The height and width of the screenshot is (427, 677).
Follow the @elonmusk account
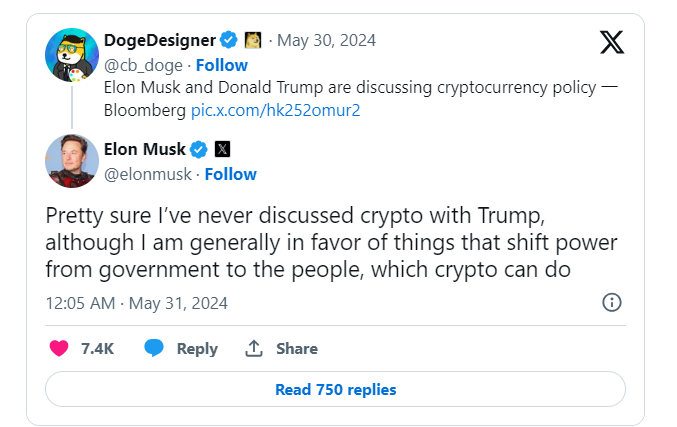pyautogui.click(x=231, y=174)
